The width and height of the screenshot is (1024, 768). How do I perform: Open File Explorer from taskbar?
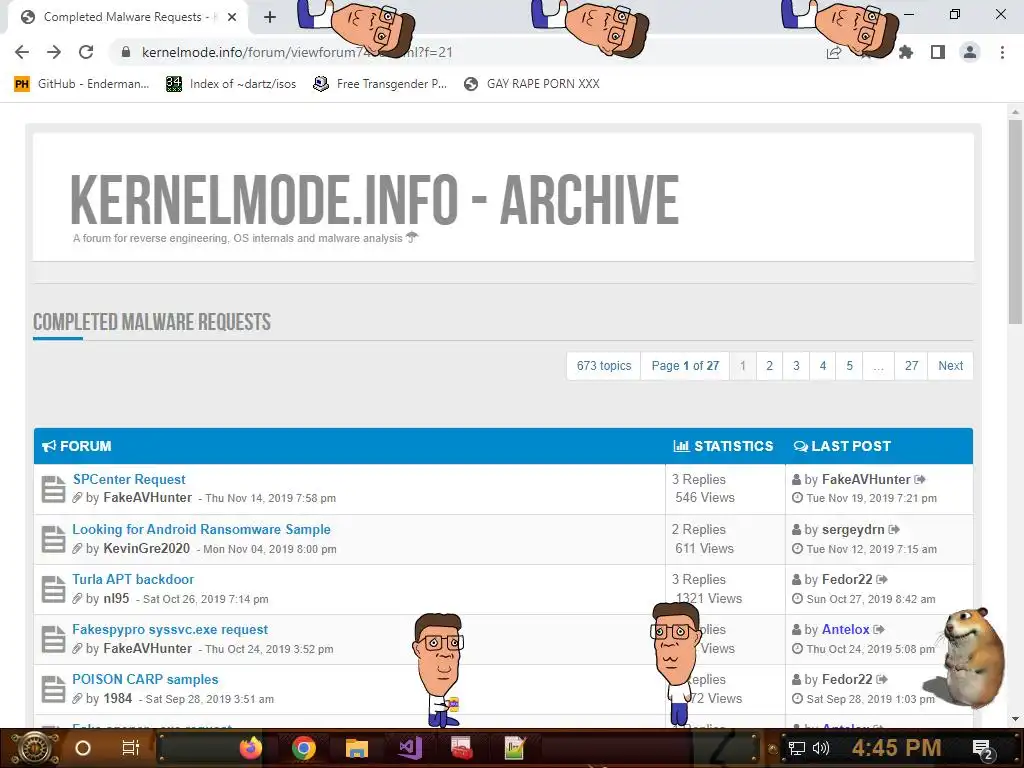click(x=357, y=748)
